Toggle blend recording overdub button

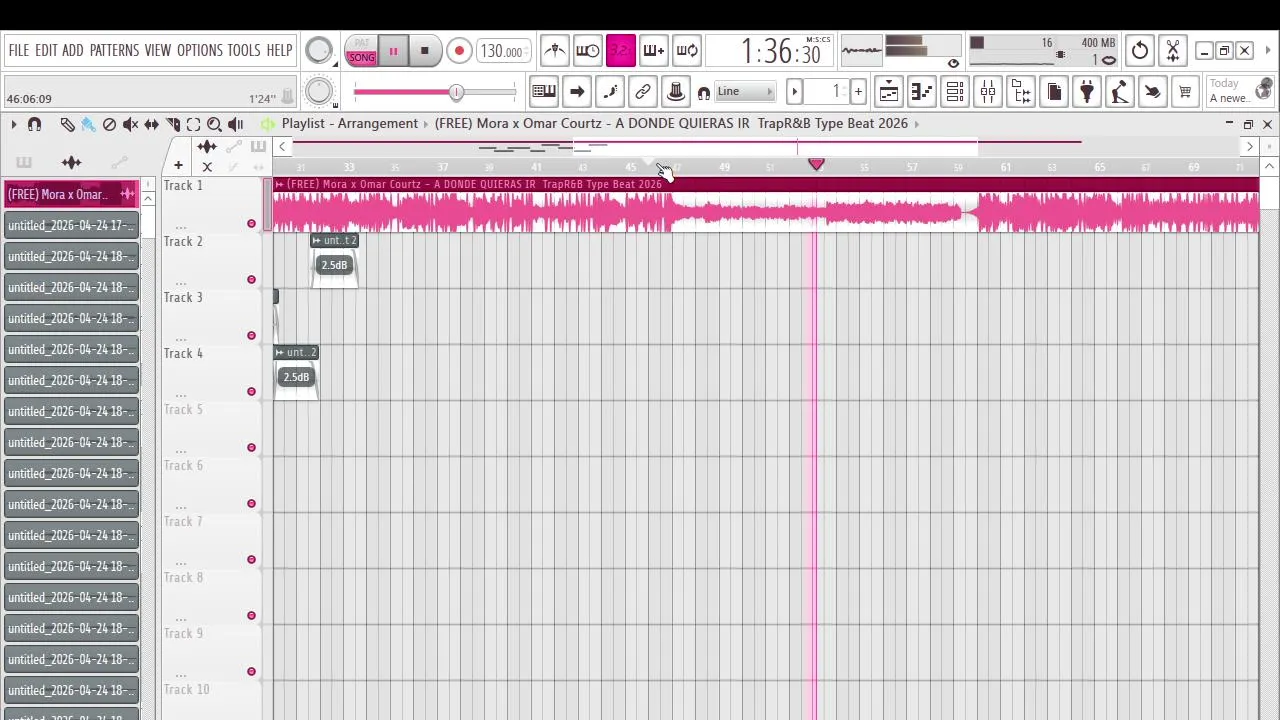point(653,50)
